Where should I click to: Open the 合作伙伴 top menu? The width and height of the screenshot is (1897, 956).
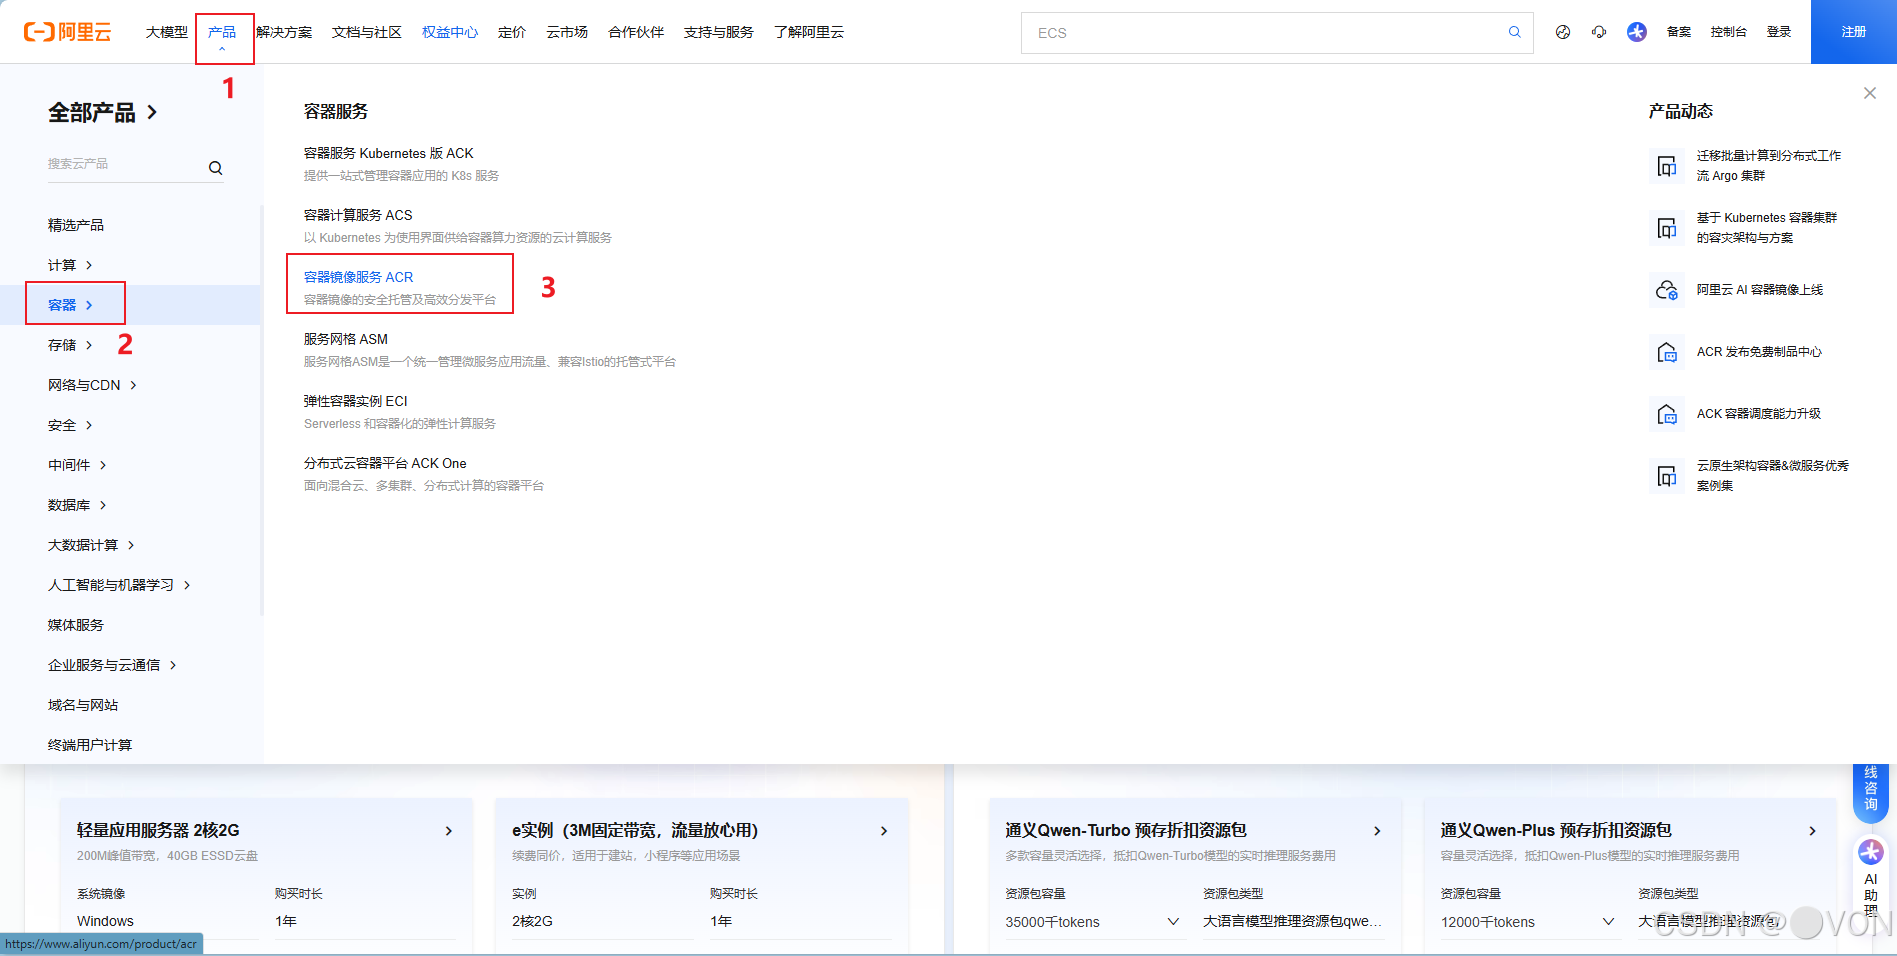pyautogui.click(x=636, y=32)
